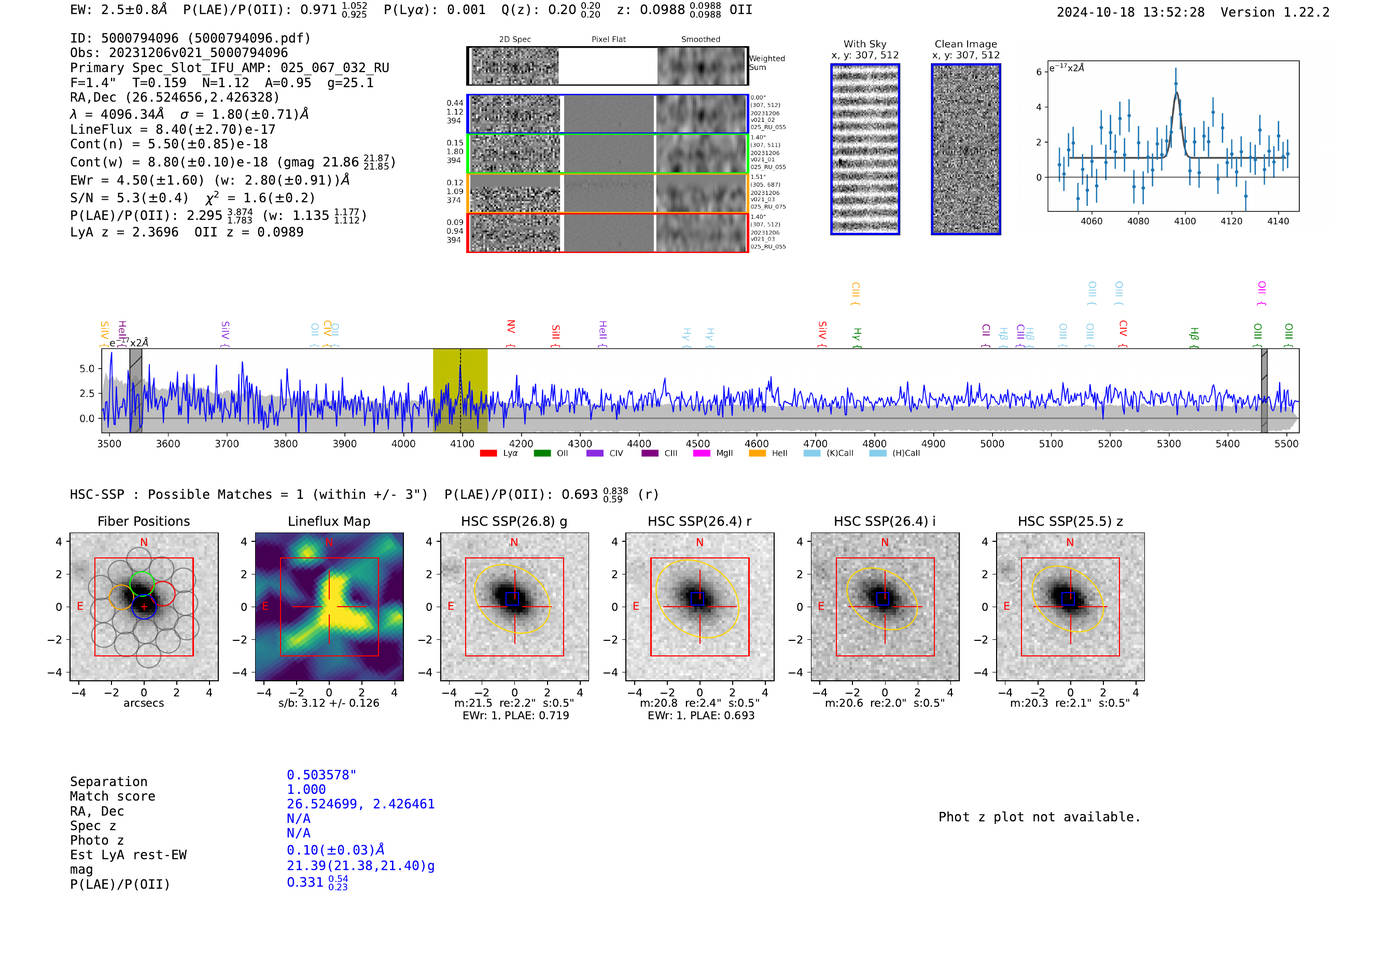Click the blue square in the HSC g image
Viewport: 1400px width, 953px height.
(513, 598)
